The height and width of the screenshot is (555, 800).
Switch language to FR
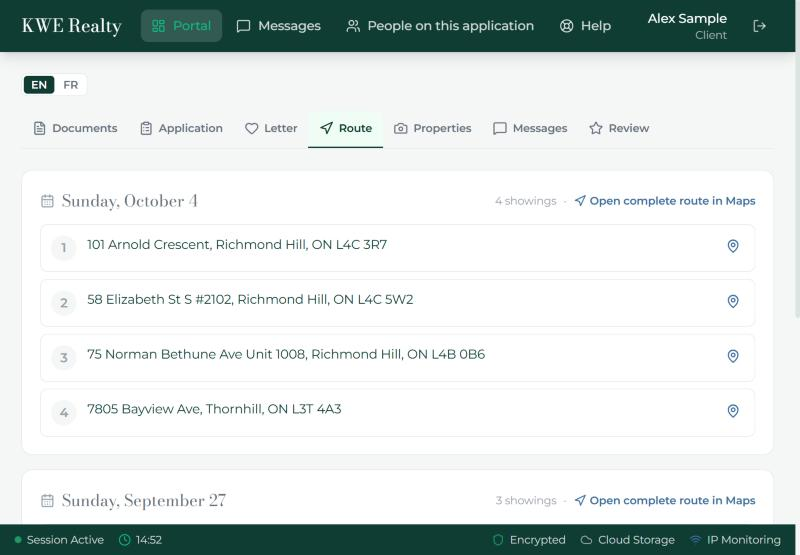(x=70, y=85)
